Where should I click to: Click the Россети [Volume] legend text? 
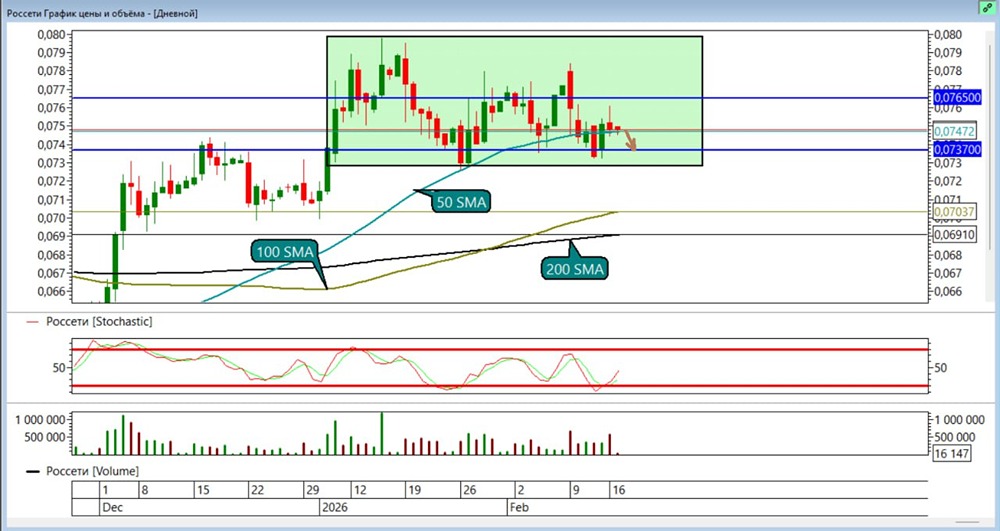point(92,471)
